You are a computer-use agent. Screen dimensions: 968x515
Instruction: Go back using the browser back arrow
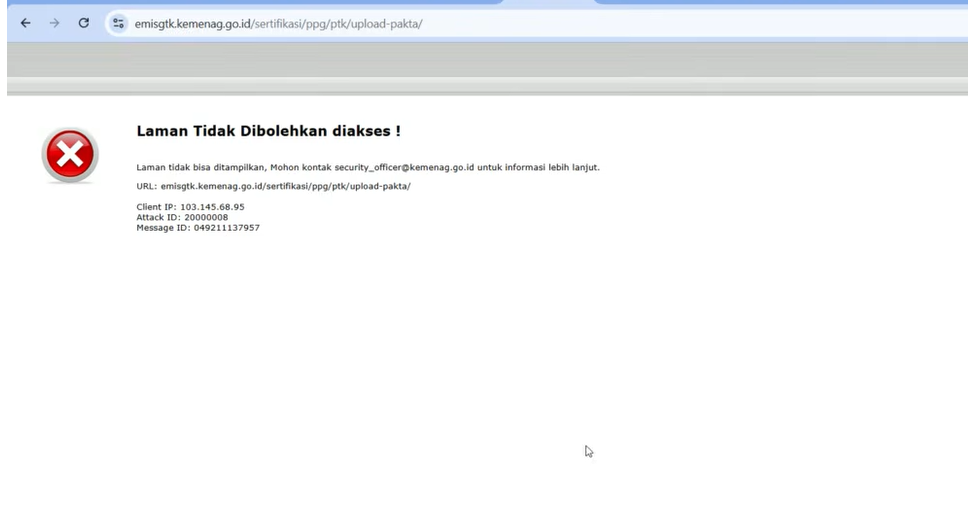pos(25,23)
